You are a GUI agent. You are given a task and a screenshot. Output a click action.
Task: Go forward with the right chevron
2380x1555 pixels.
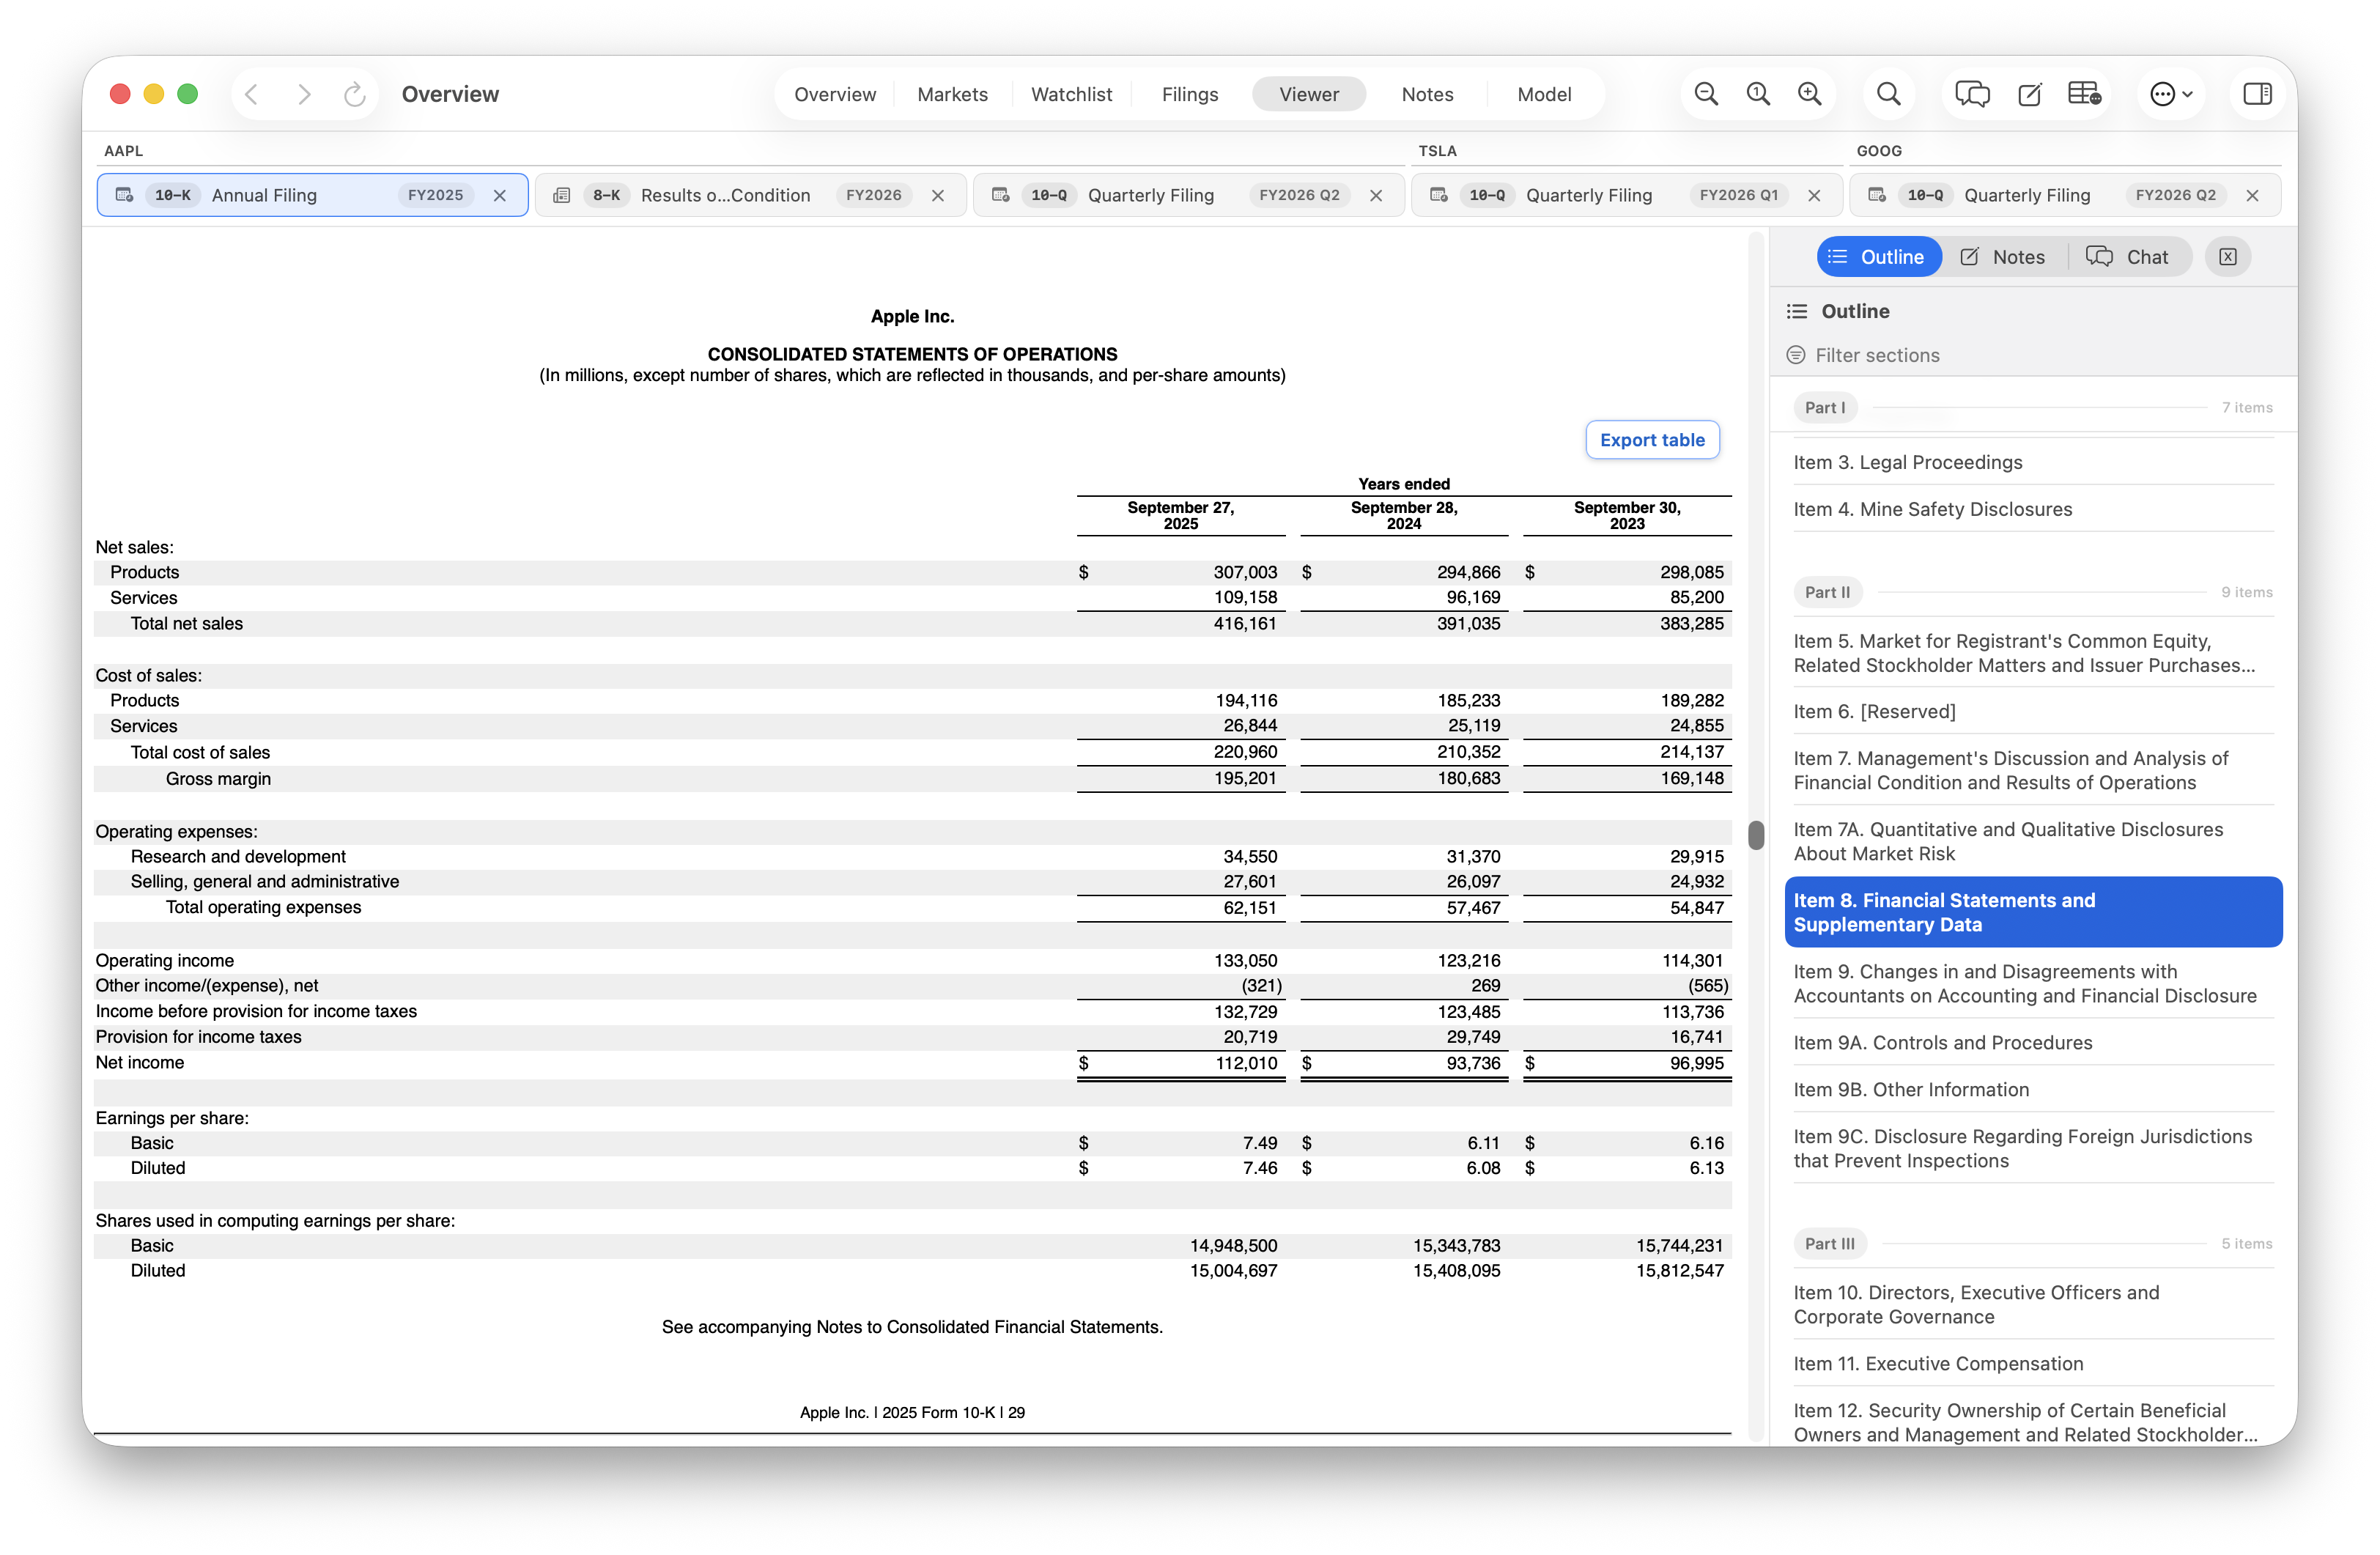[304, 94]
